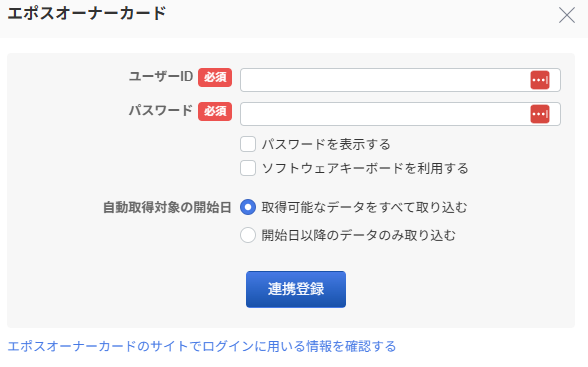Click the ソフトウェアキーボードを利用する label text

(365, 168)
